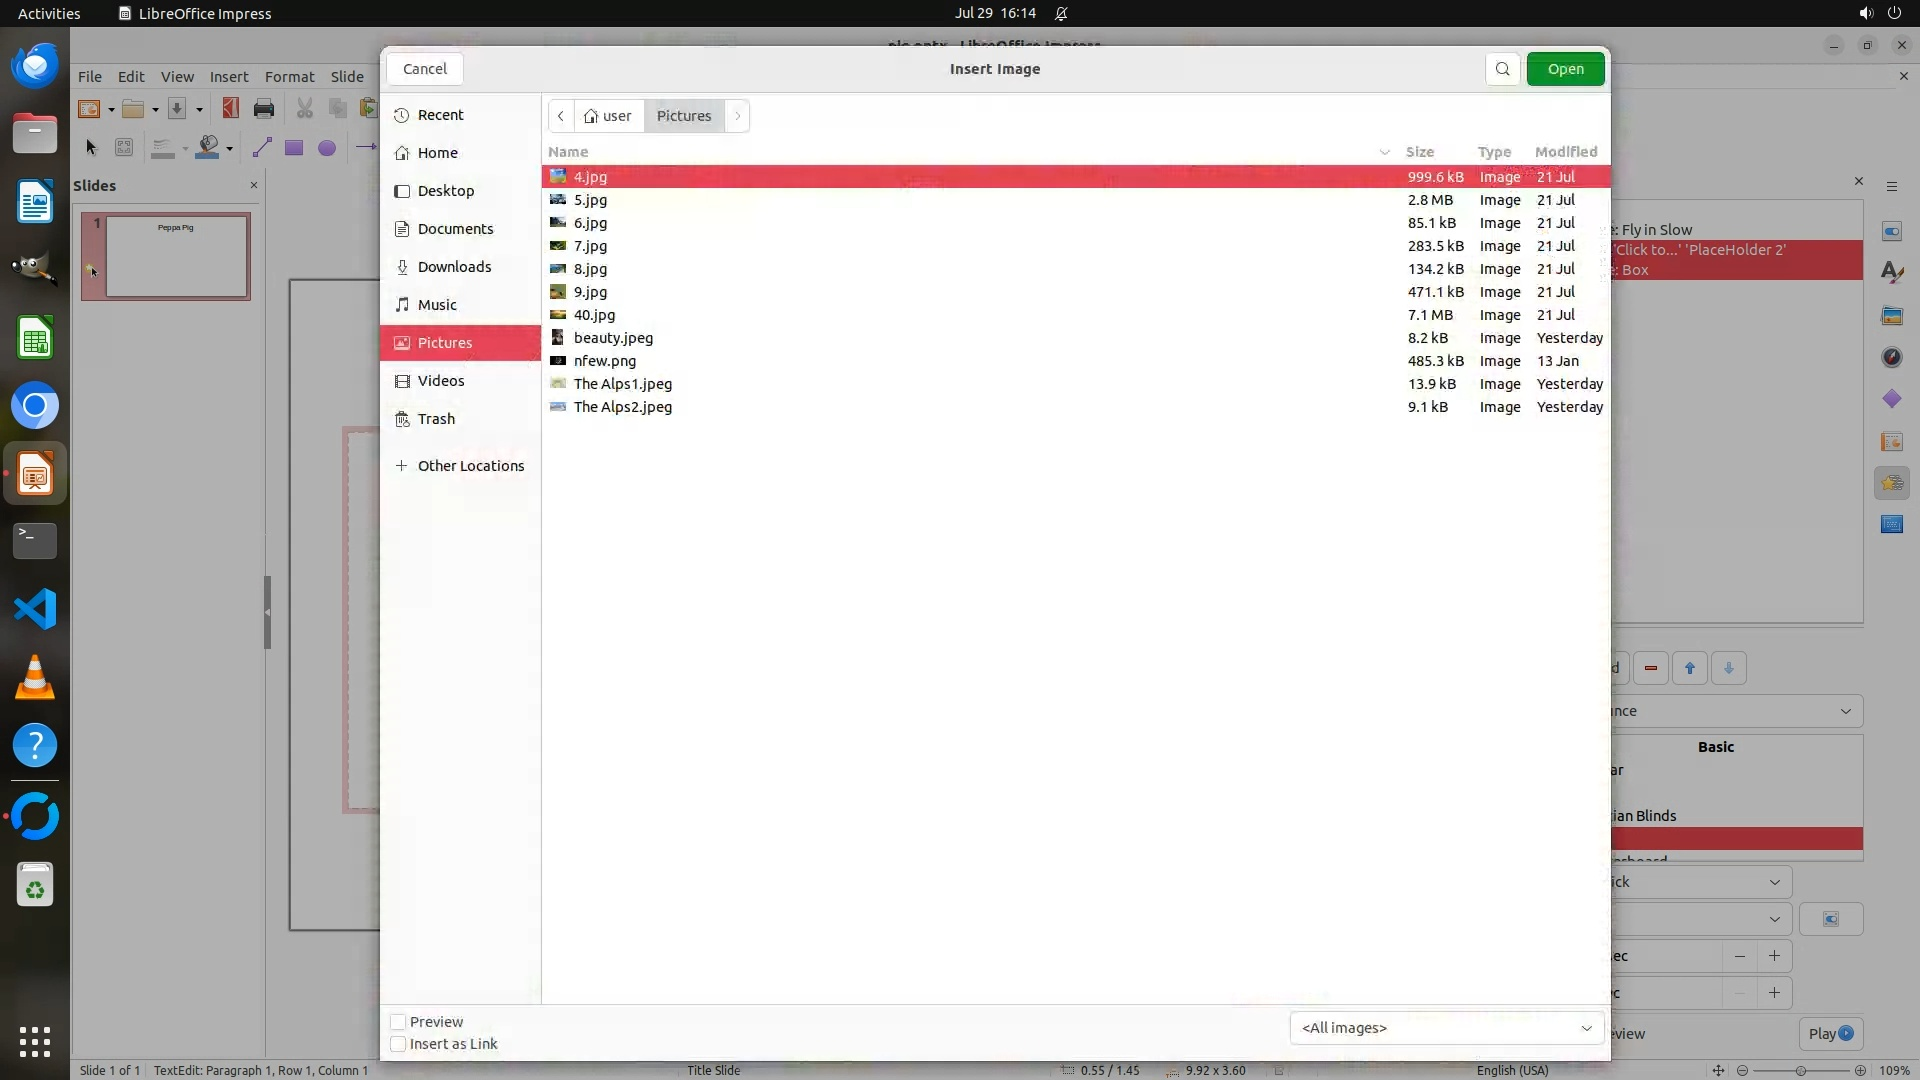Viewport: 1920px width, 1080px height.
Task: Click the search icon in dialog header
Action: (x=1502, y=69)
